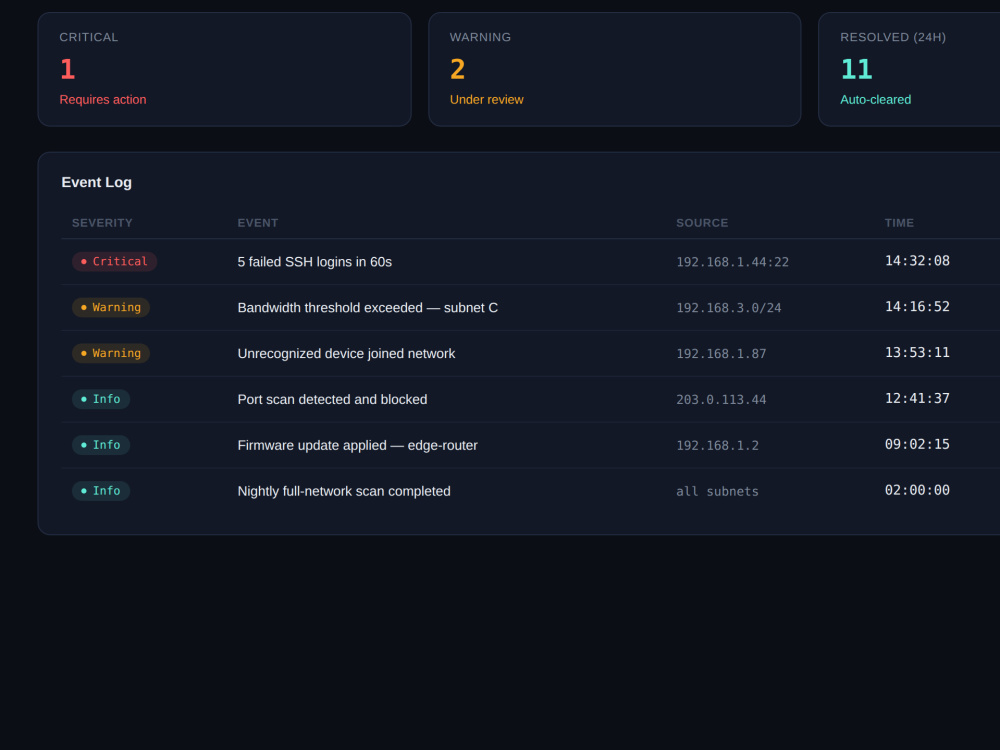This screenshot has height=750, width=1000.
Task: Click 'Firmware update applied — edge-router' event
Action: tap(357, 446)
